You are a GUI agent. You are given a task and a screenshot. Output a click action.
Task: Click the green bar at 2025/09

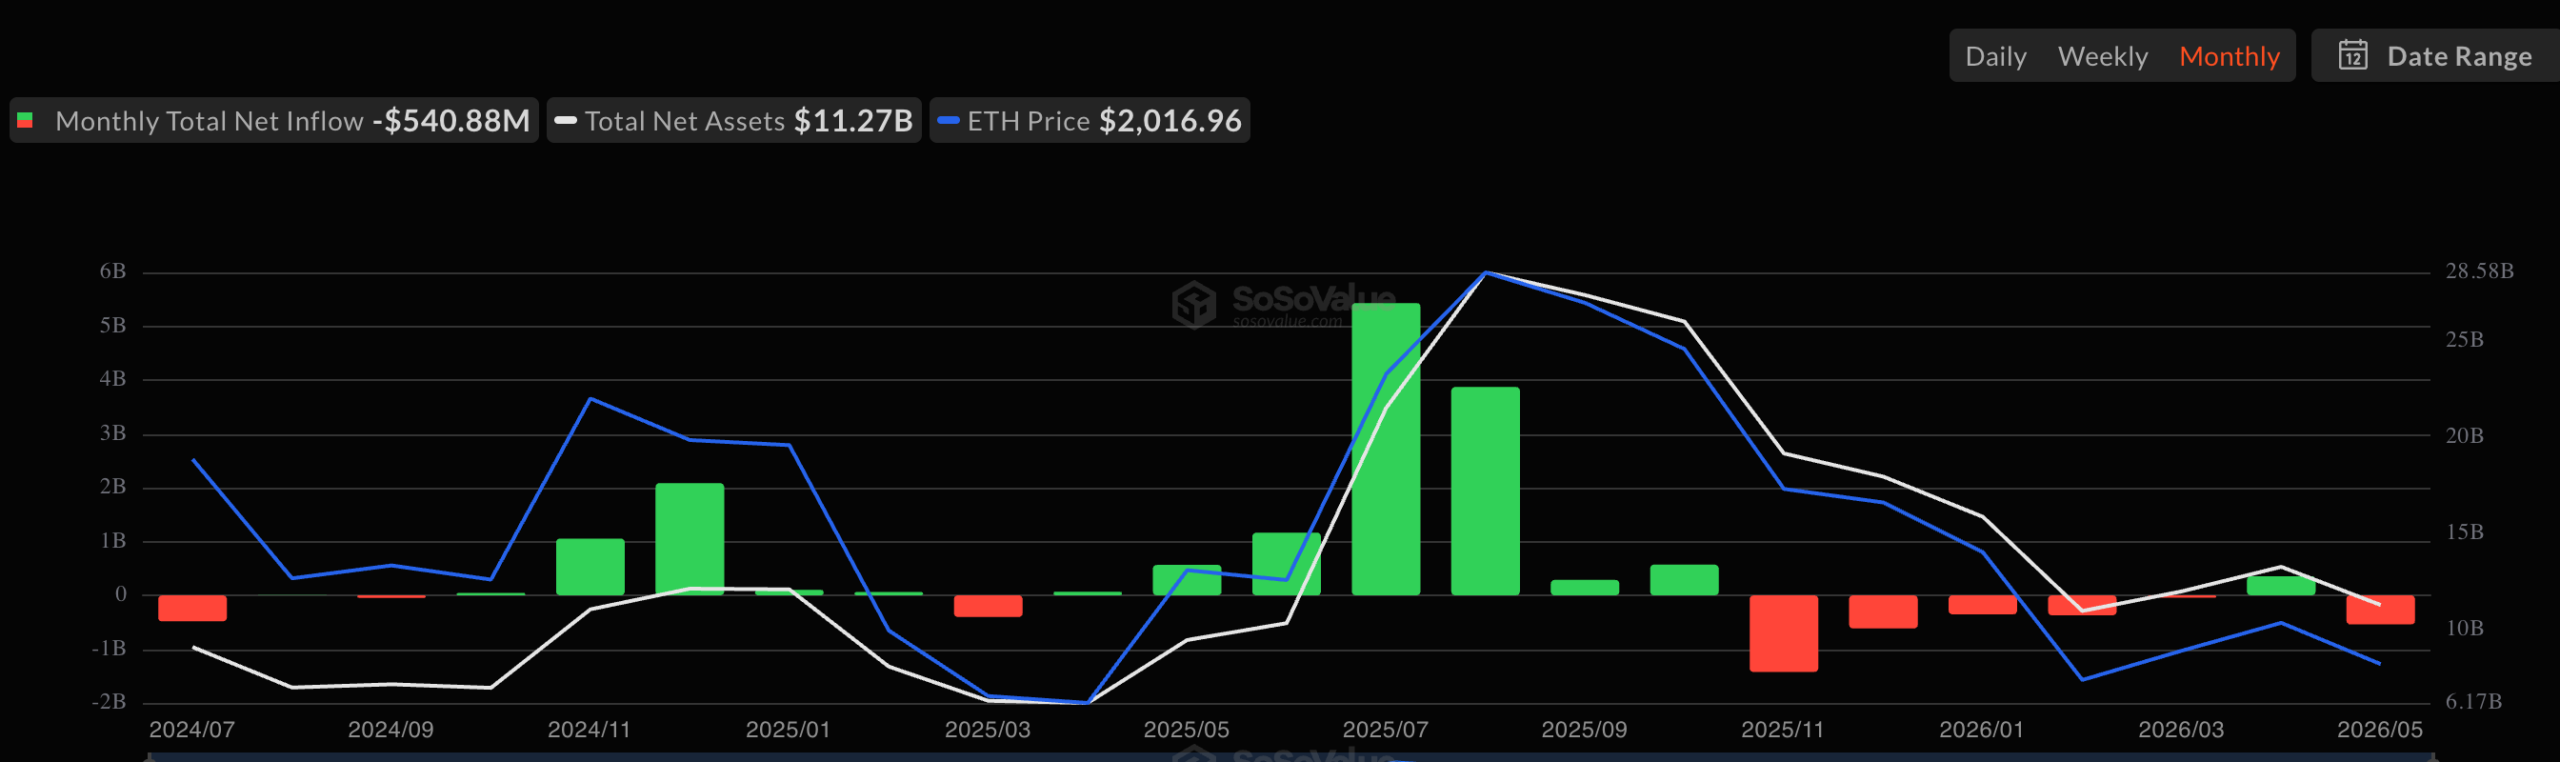[1585, 587]
